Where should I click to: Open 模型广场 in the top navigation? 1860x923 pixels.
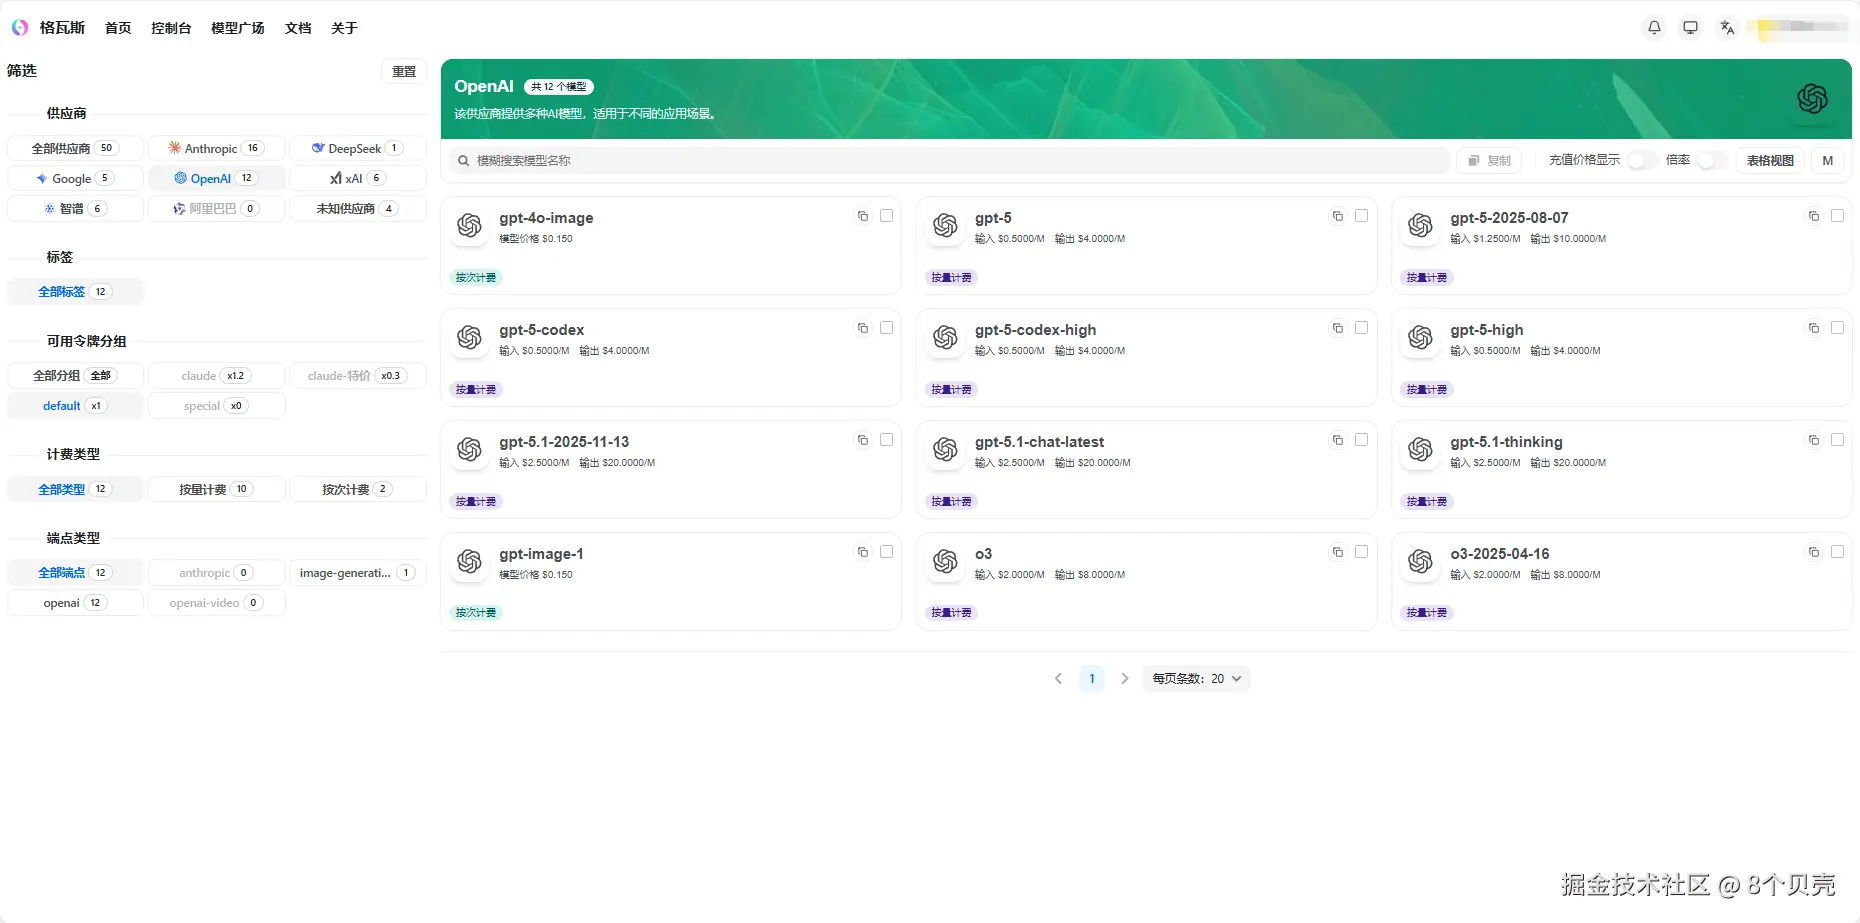(x=237, y=28)
